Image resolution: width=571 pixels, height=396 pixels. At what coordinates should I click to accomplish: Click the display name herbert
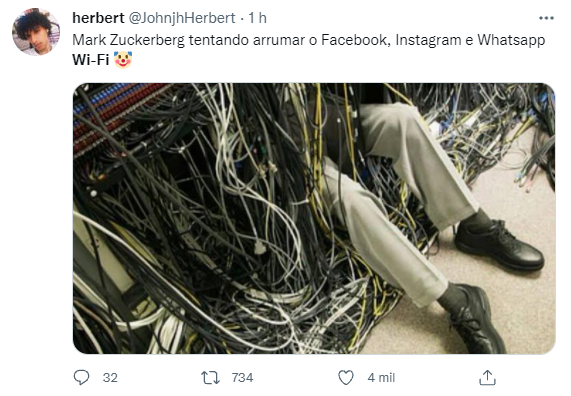coord(98,18)
